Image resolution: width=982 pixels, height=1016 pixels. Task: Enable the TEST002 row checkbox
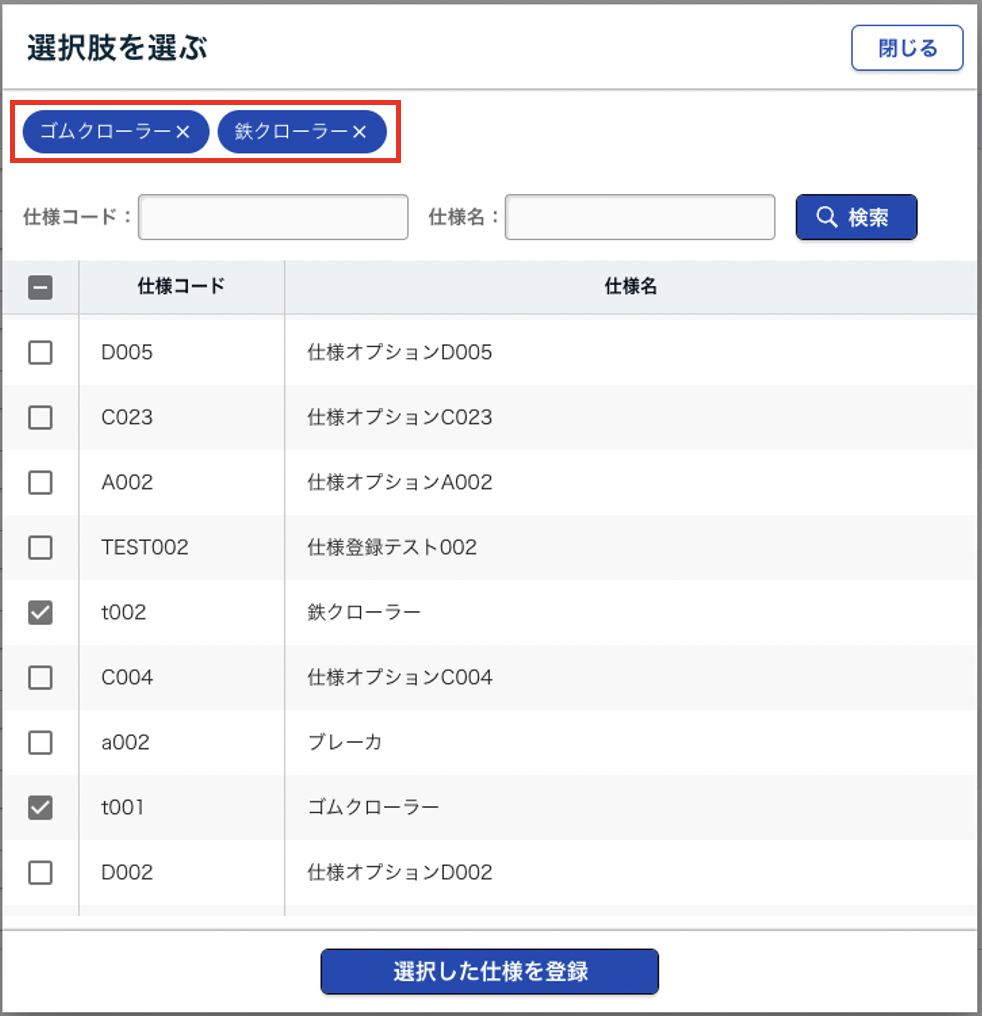click(x=40, y=547)
